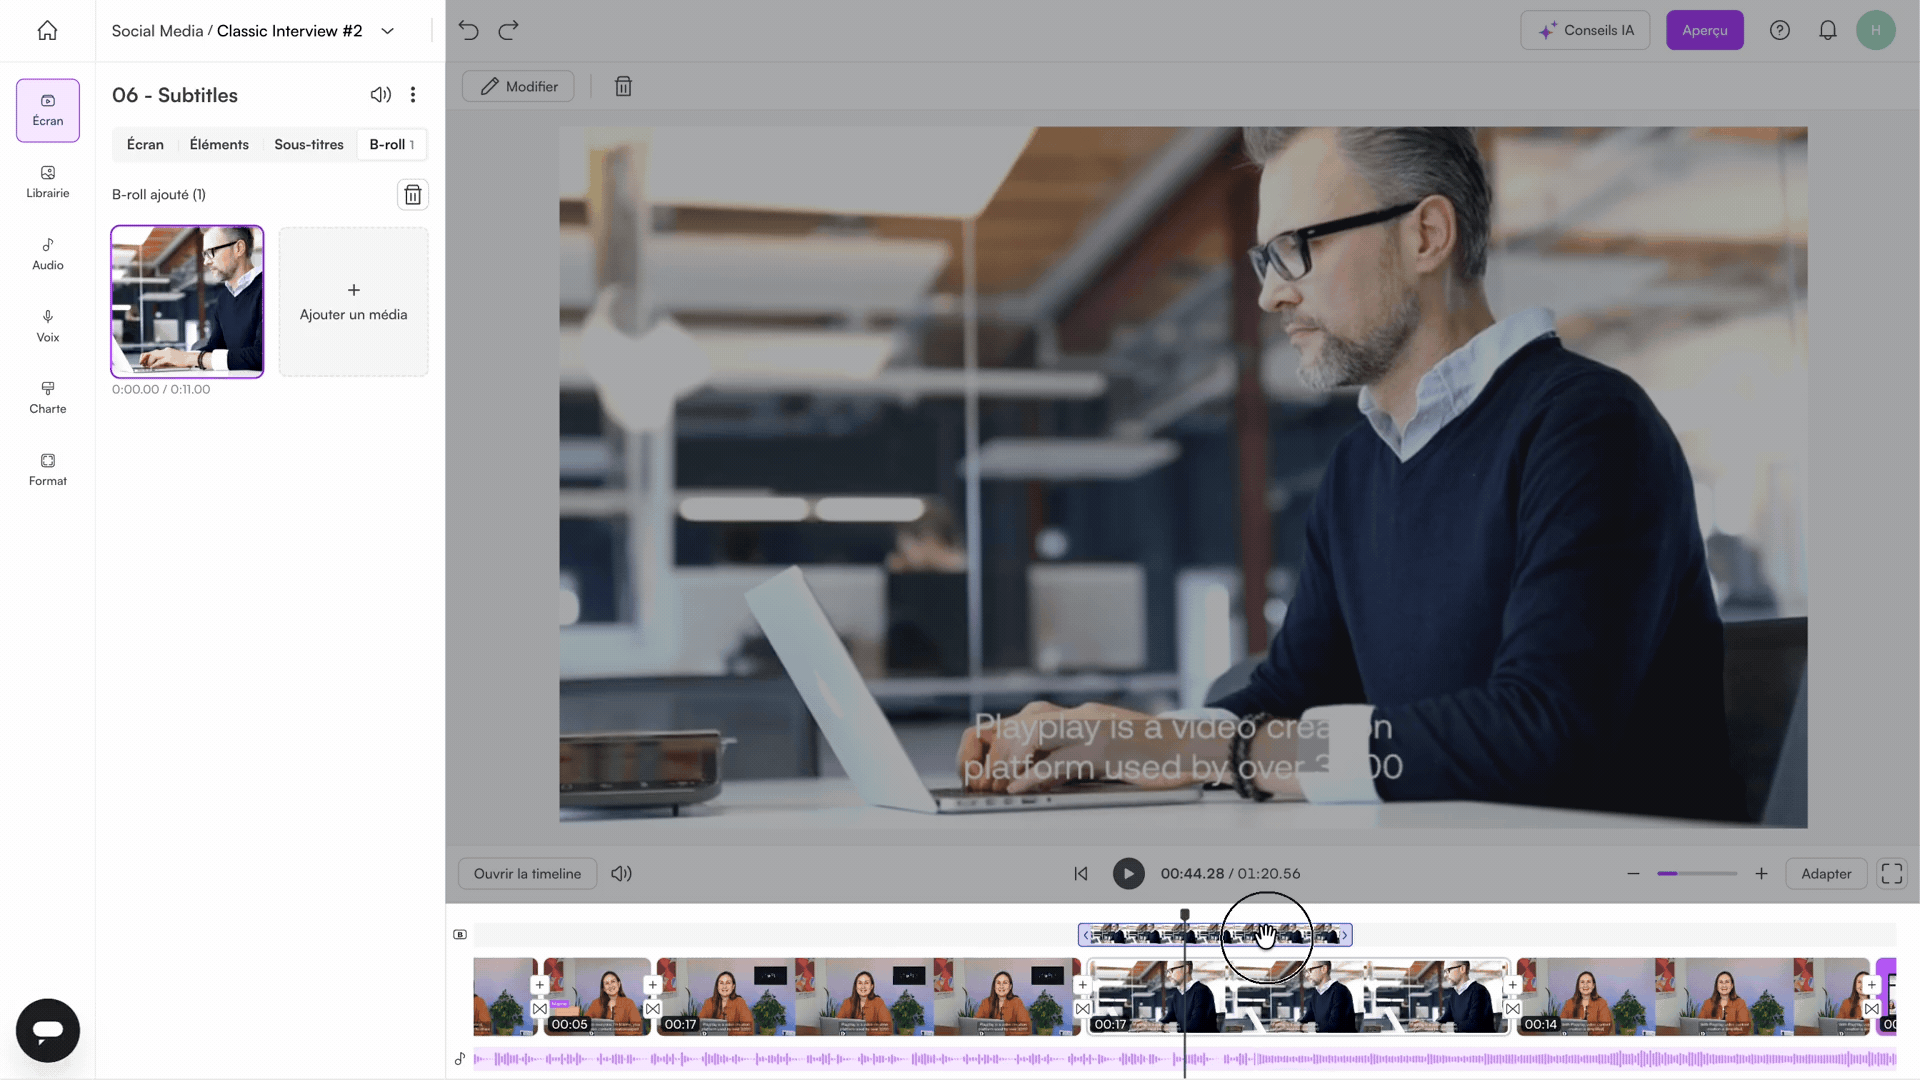Image resolution: width=1920 pixels, height=1080 pixels.
Task: Switch to the Écran tab
Action: tap(145, 144)
